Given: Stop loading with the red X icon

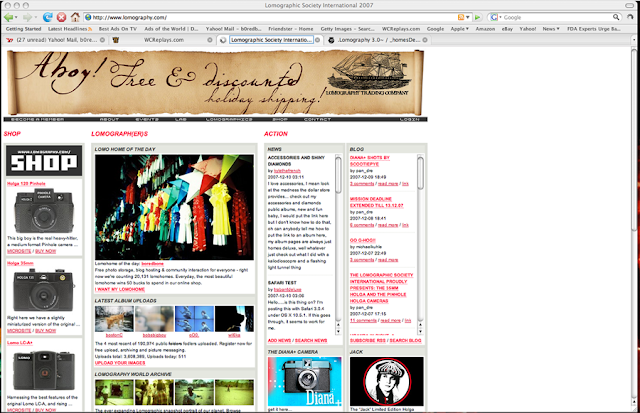Looking at the screenshot, I should (x=61, y=17).
